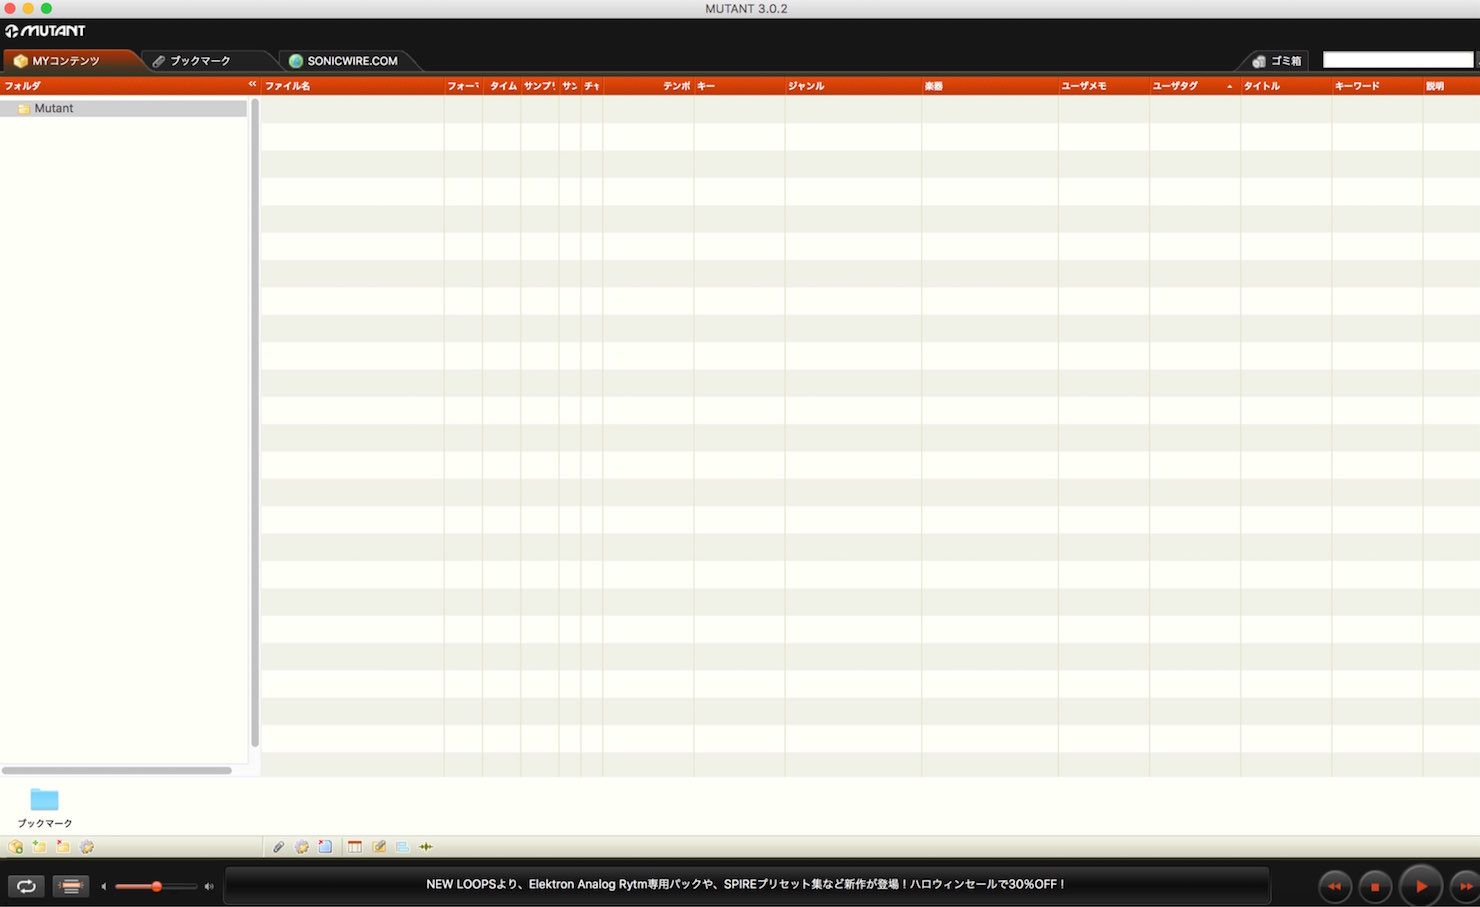Sort by キーワード column header
The height and width of the screenshot is (907, 1480).
1377,86
